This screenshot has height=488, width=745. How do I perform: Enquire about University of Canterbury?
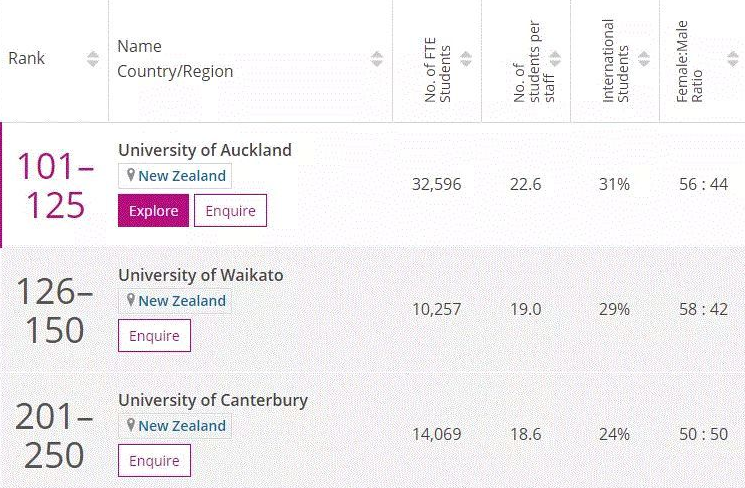154,460
